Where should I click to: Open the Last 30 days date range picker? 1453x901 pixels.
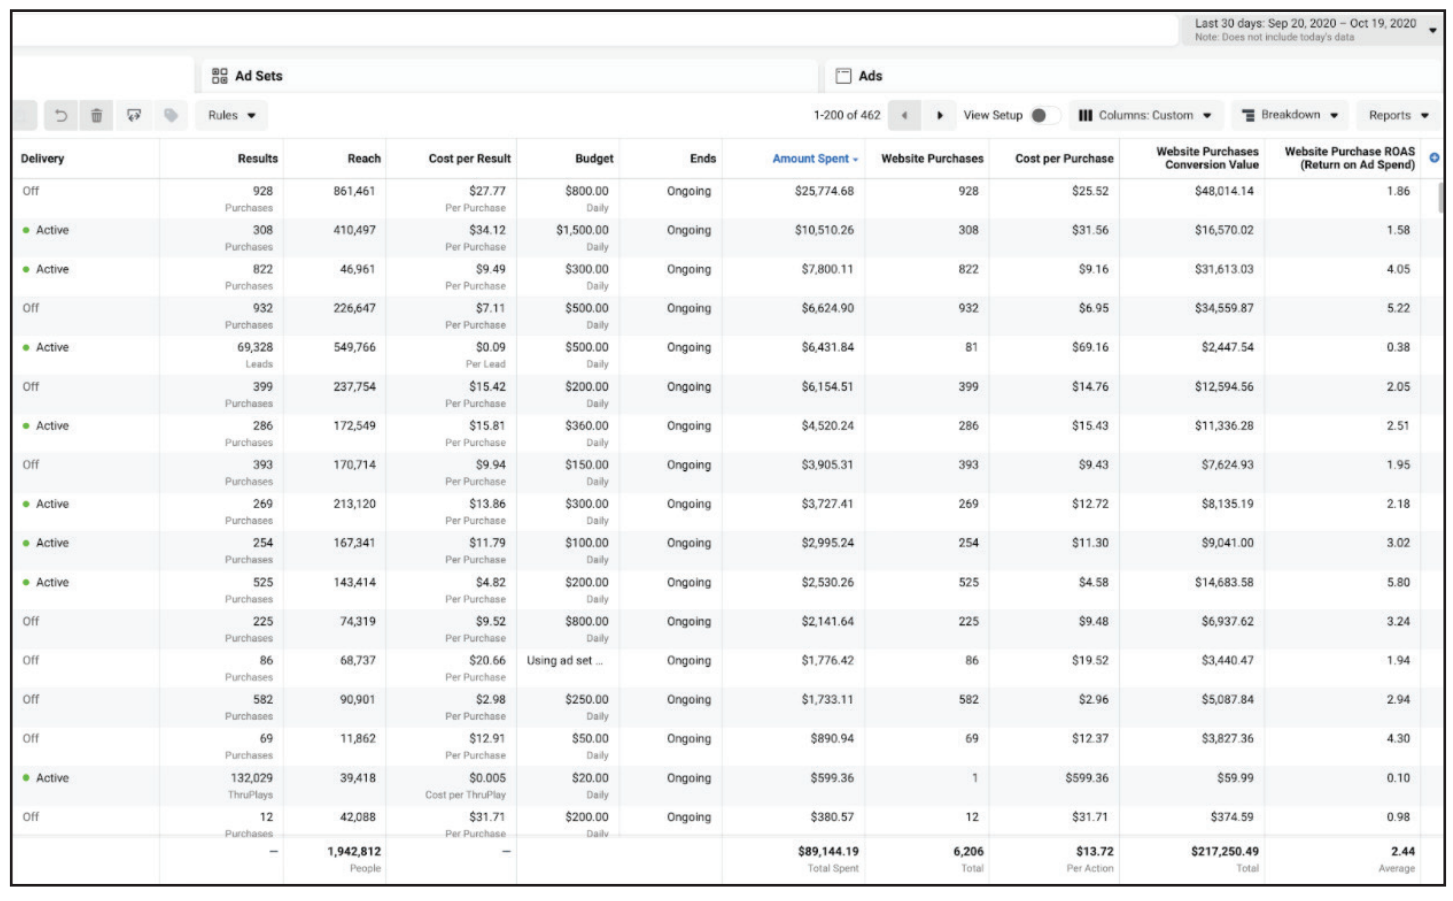point(1311,29)
